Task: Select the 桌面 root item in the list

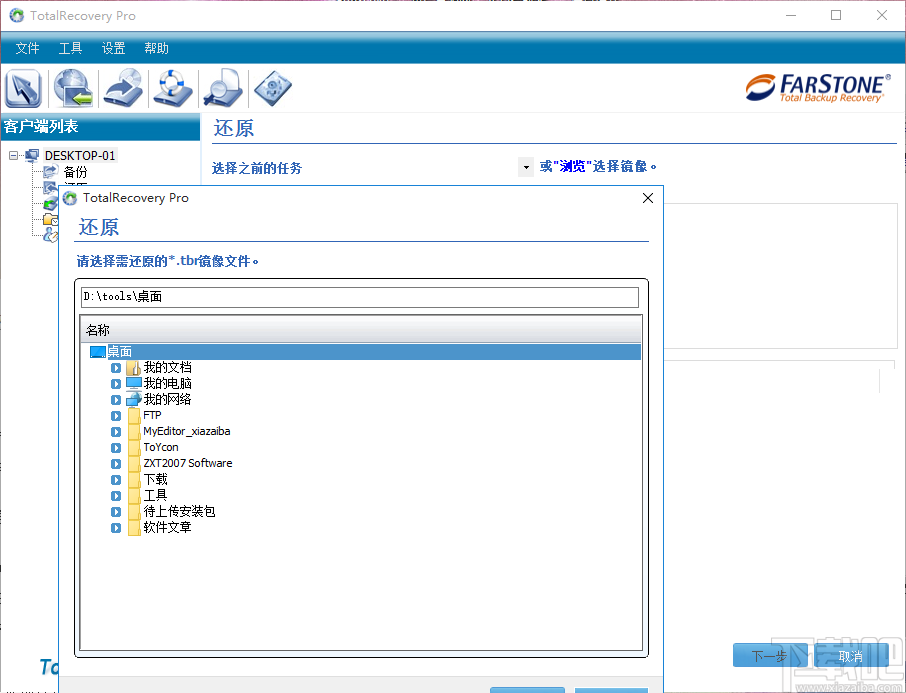Action: coord(120,351)
